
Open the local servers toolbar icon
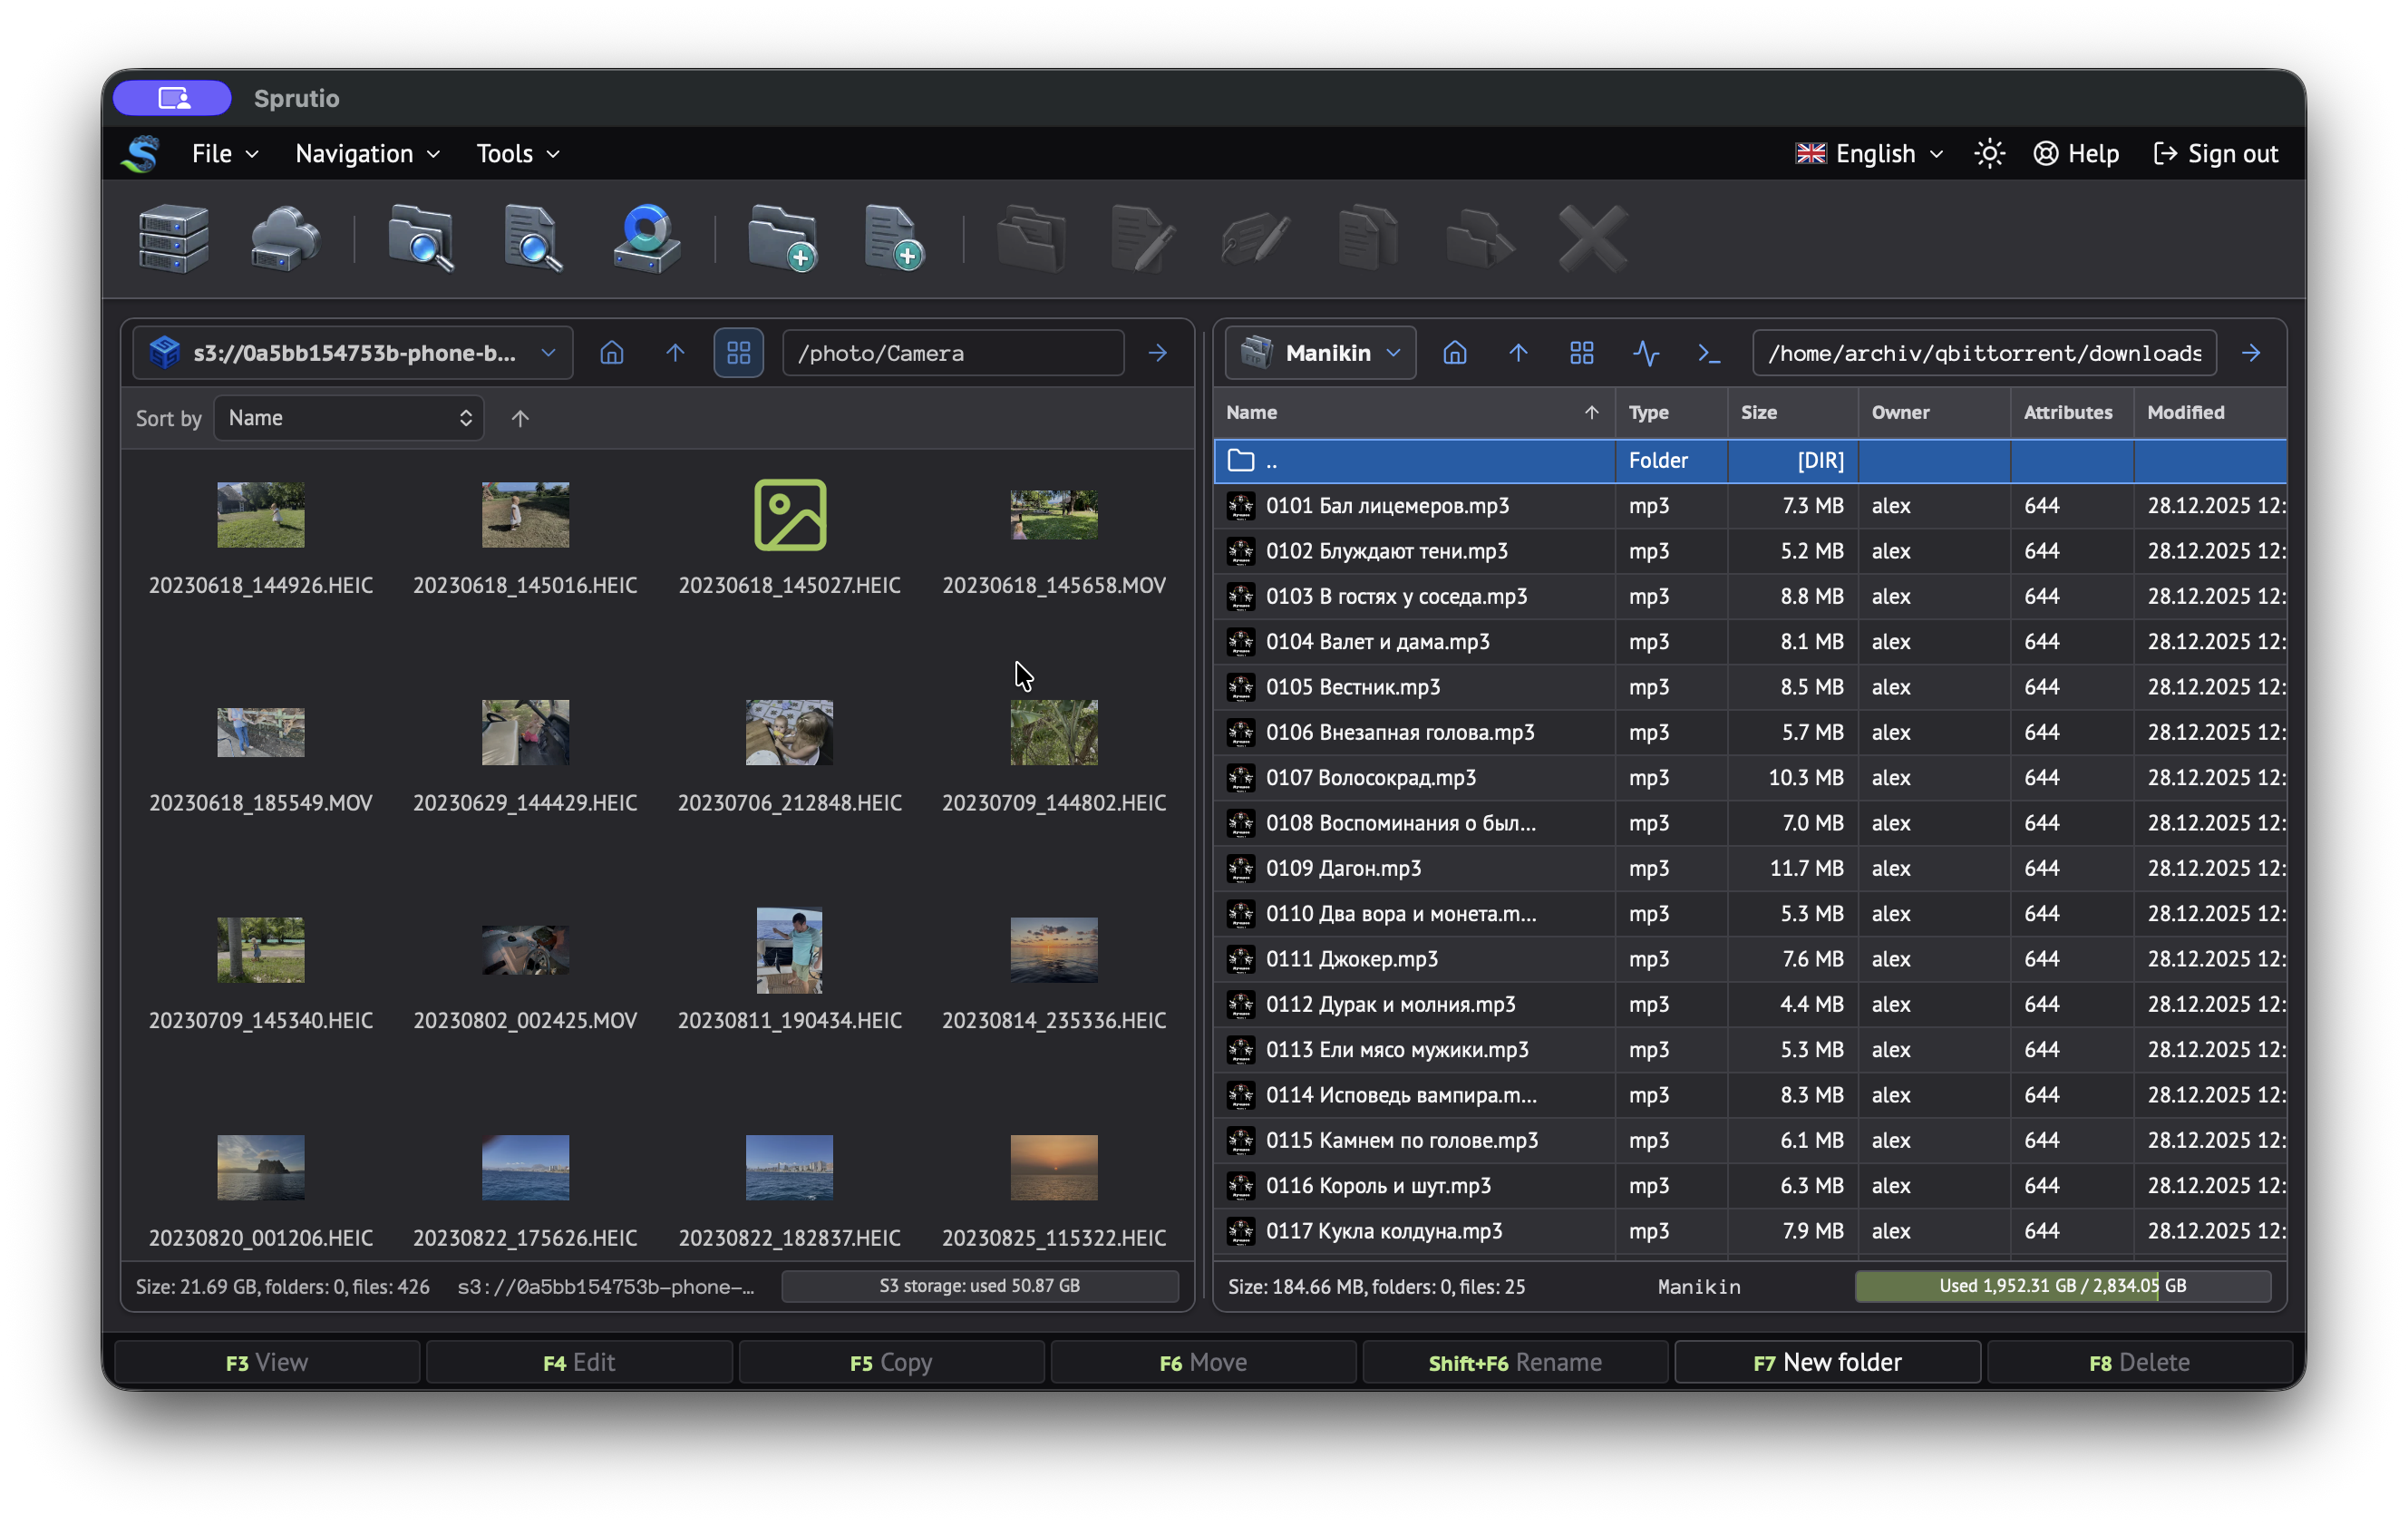pyautogui.click(x=173, y=238)
